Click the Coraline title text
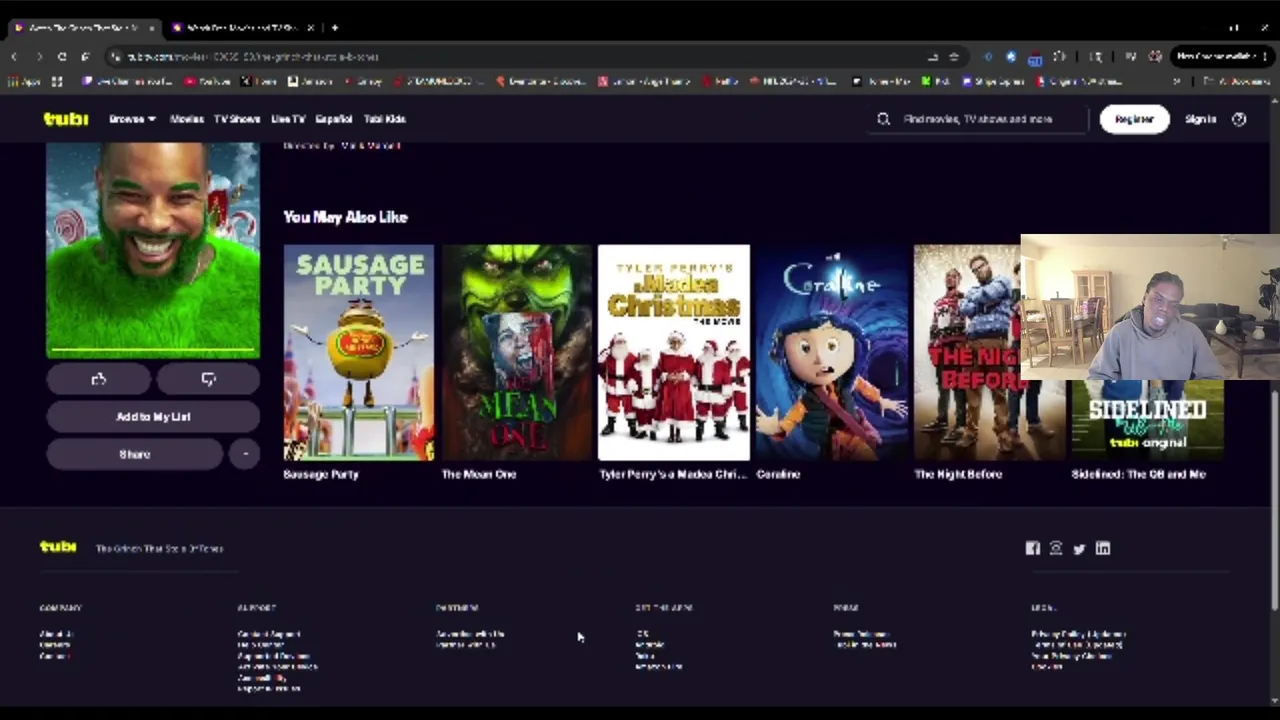The height and width of the screenshot is (720, 1280). tap(779, 474)
